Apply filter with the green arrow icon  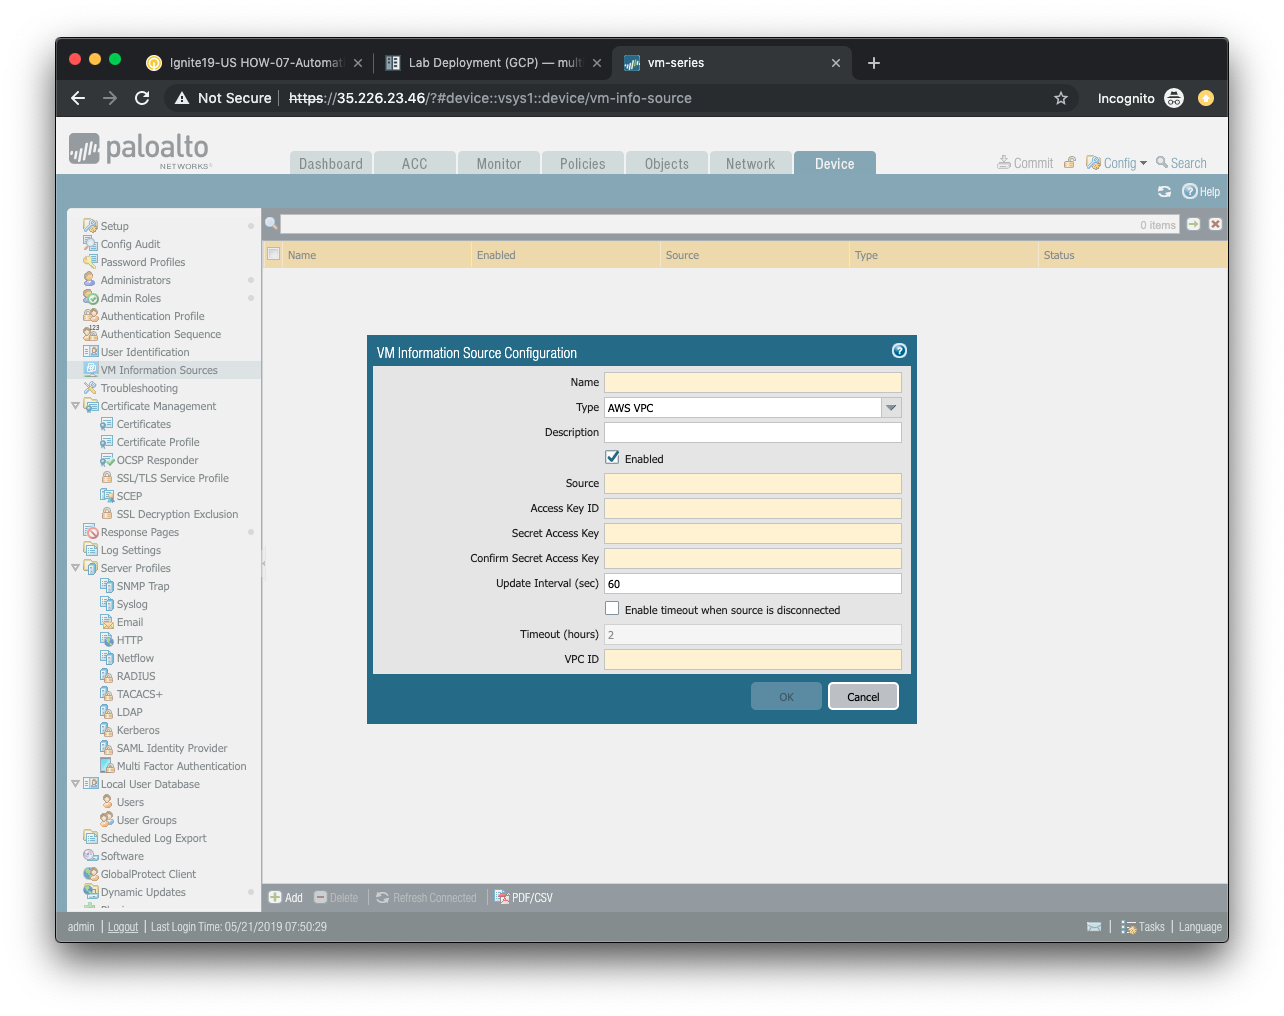(1193, 224)
